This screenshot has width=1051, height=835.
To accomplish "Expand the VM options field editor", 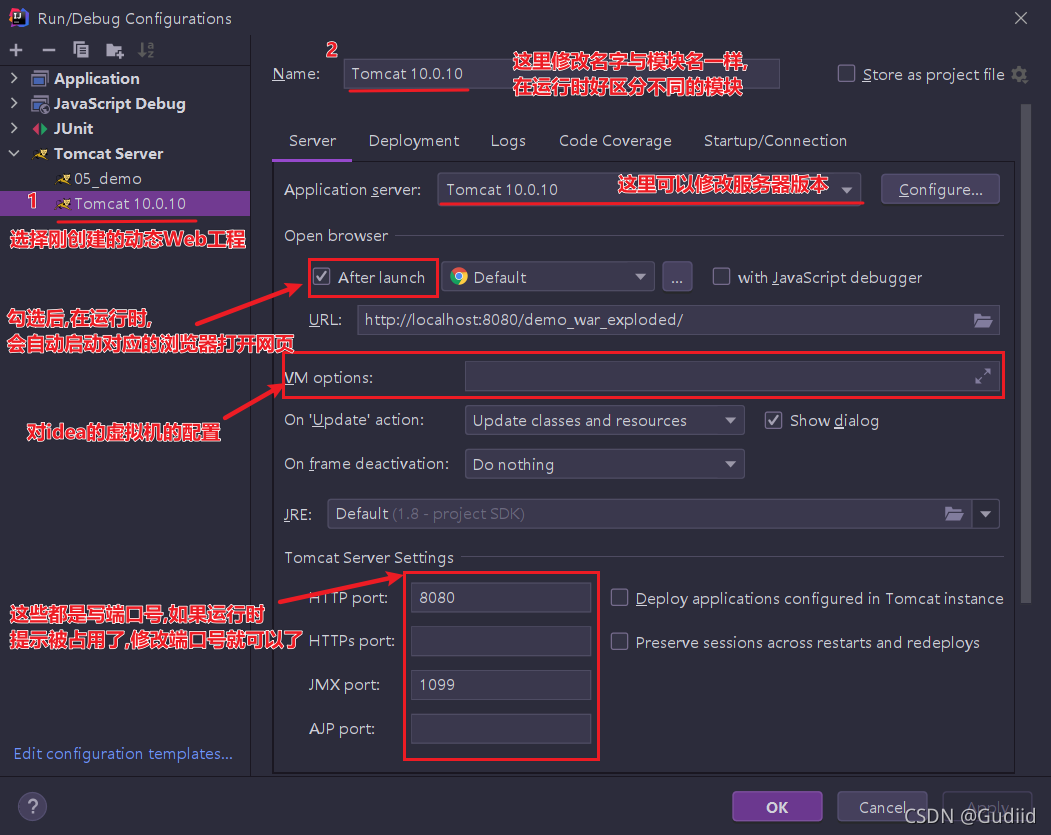I will click(x=983, y=377).
